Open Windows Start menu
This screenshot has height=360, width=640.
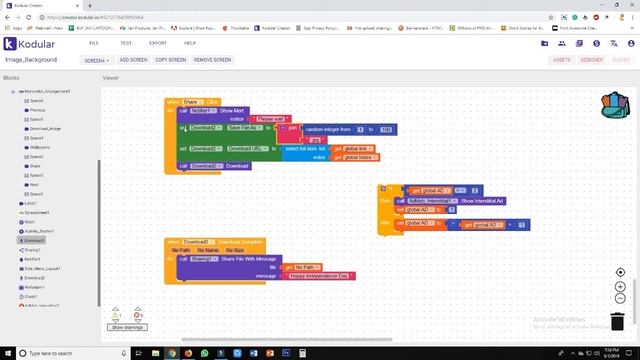click(8, 353)
